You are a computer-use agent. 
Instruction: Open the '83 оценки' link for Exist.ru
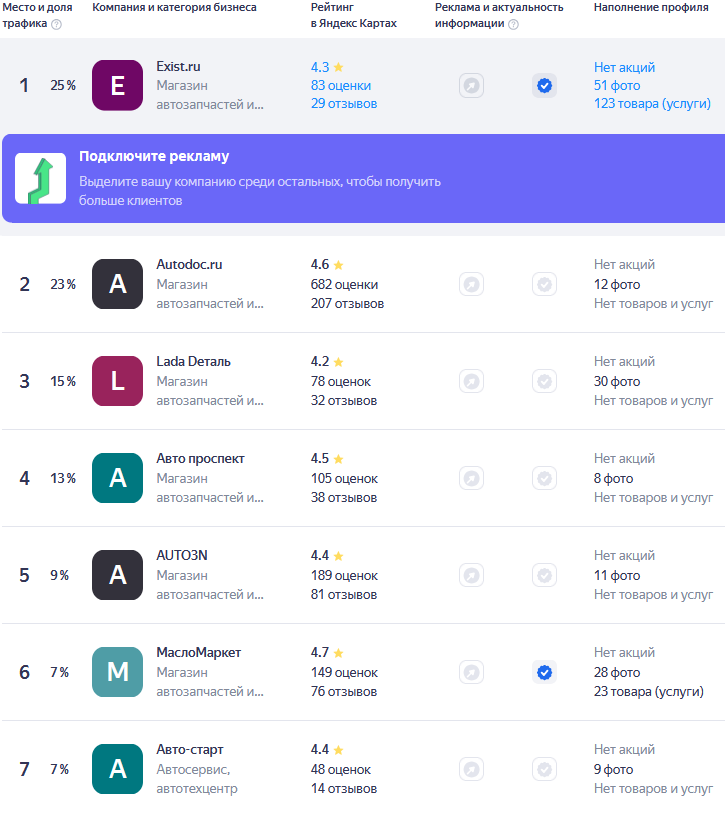click(341, 85)
